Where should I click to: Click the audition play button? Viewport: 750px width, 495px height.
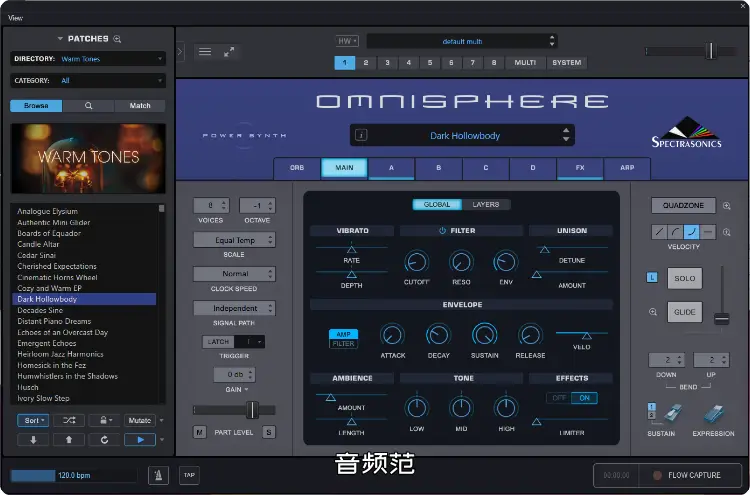pos(140,440)
